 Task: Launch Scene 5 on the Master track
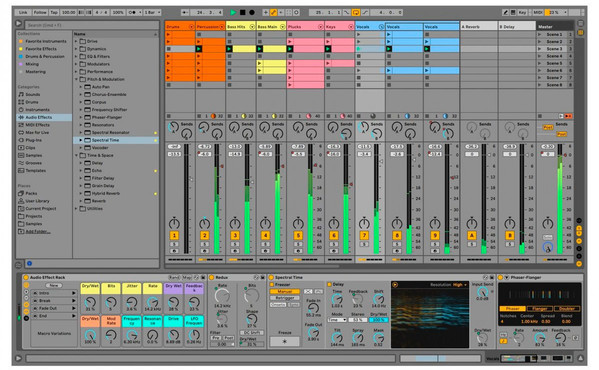(x=540, y=63)
